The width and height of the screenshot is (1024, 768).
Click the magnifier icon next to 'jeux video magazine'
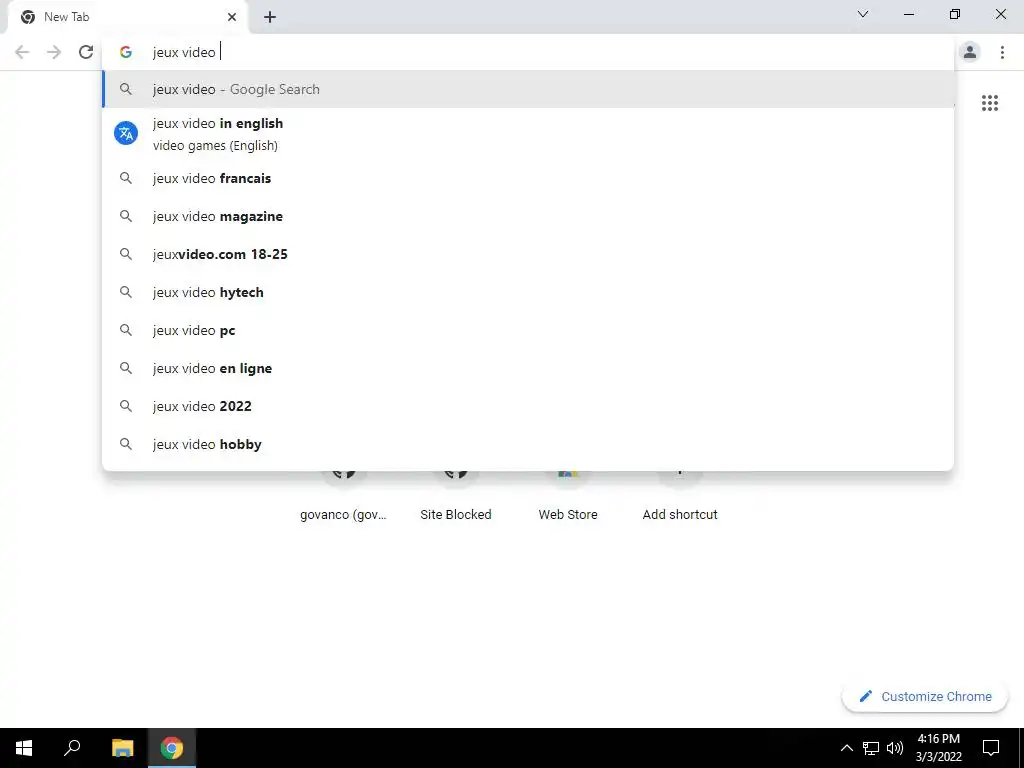[126, 216]
